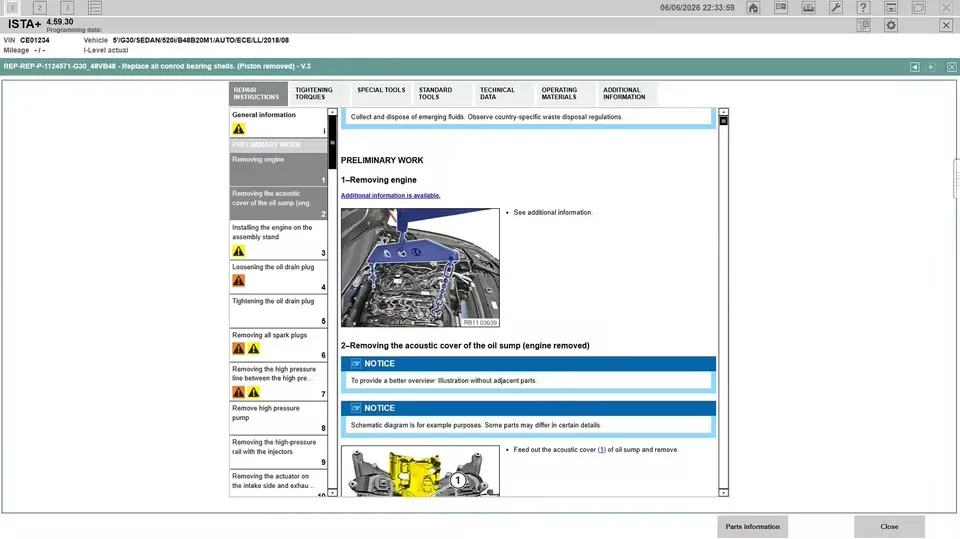Select numbered tab 3 at top left

pos(67,8)
